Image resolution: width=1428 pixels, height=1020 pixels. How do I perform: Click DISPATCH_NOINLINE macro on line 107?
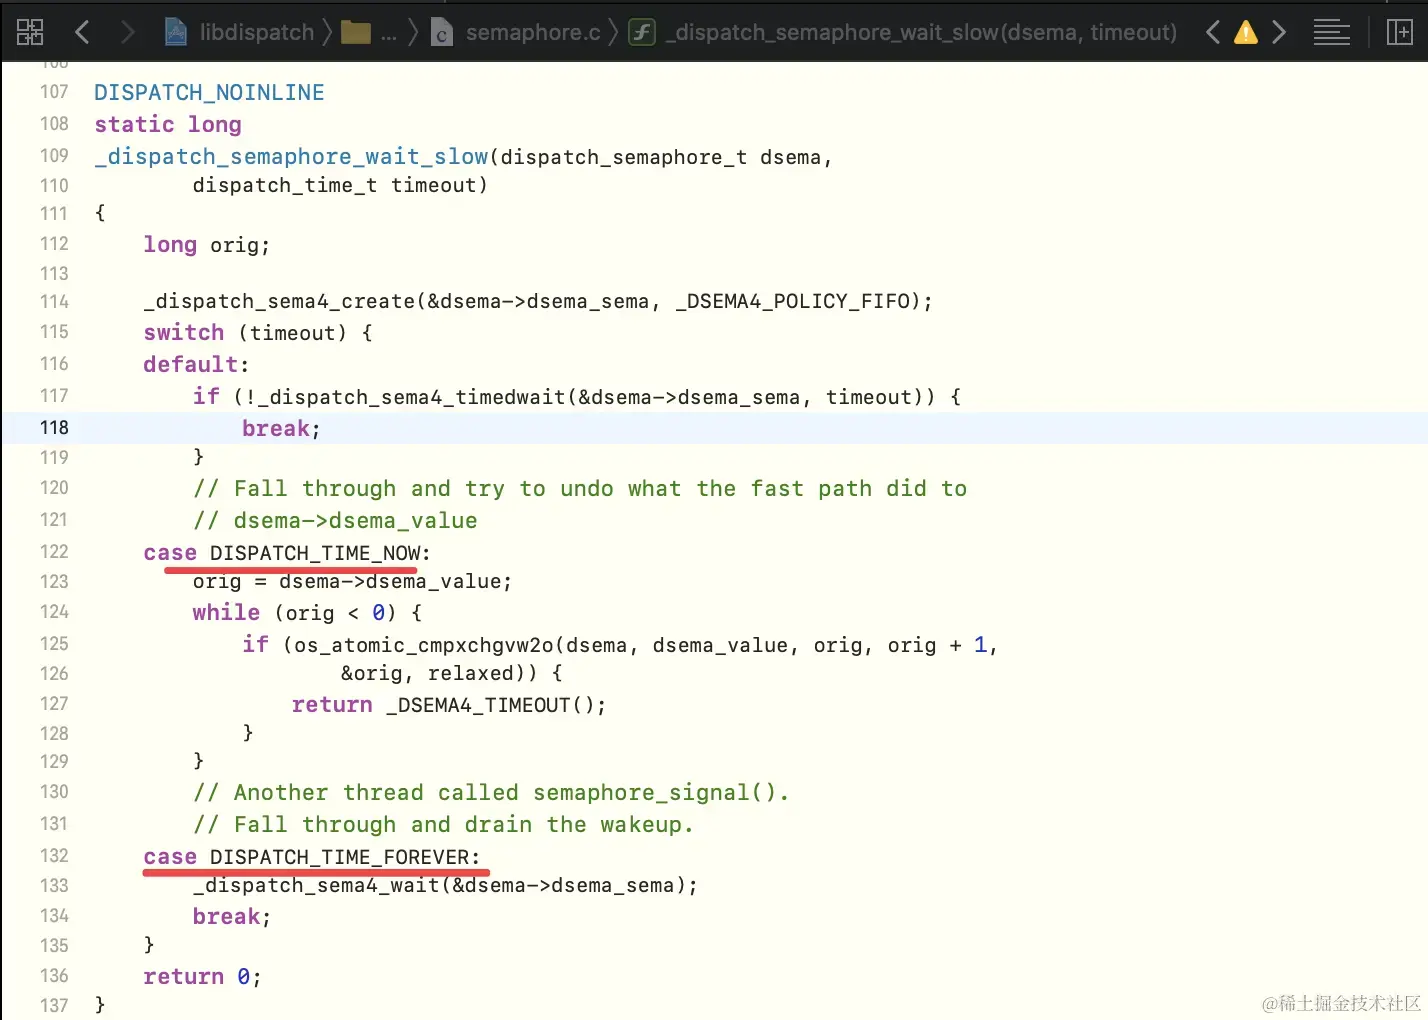pos(209,93)
